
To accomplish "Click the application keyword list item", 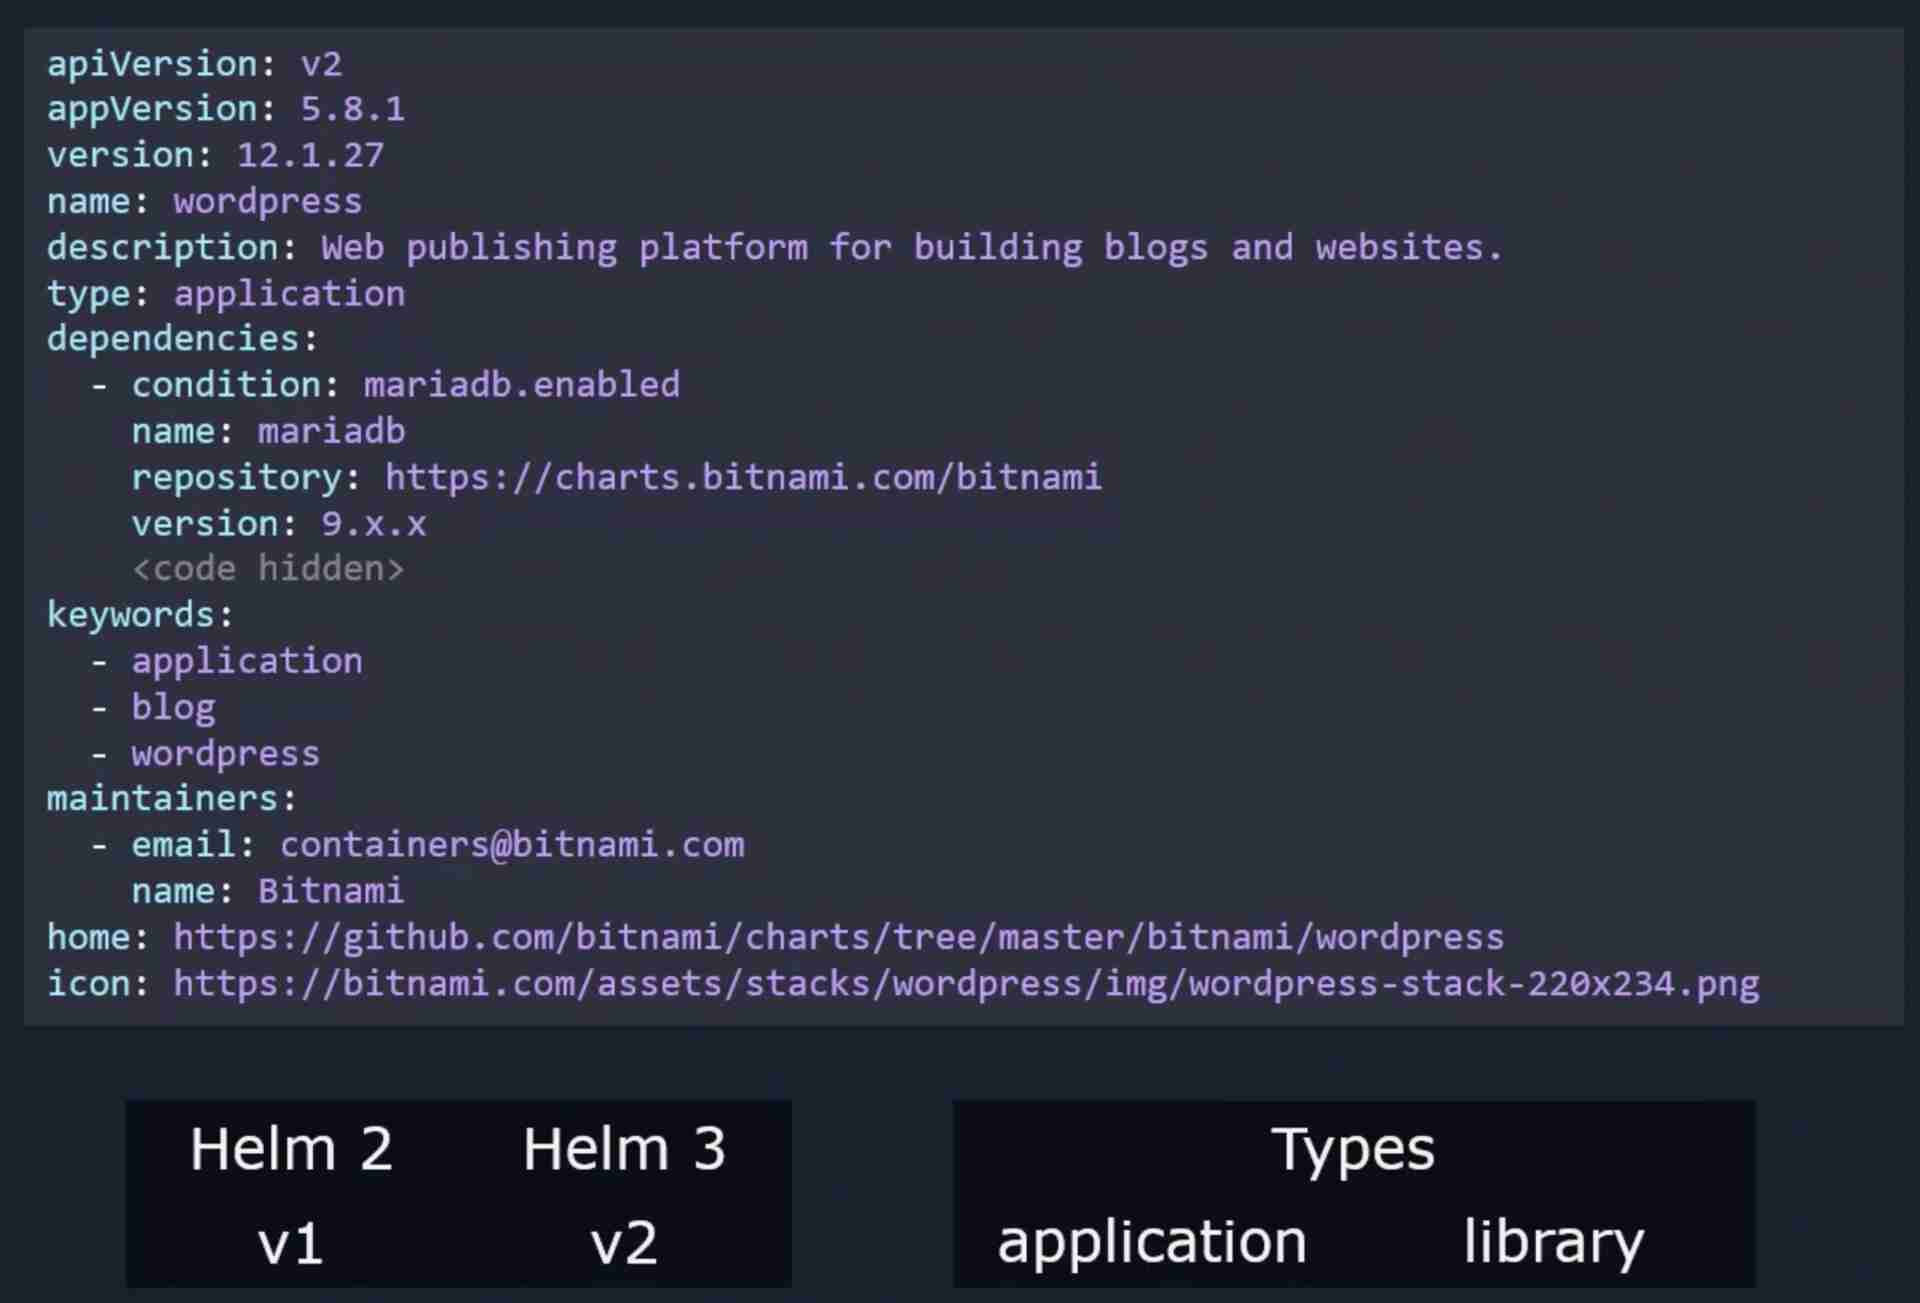I will click(x=247, y=661).
